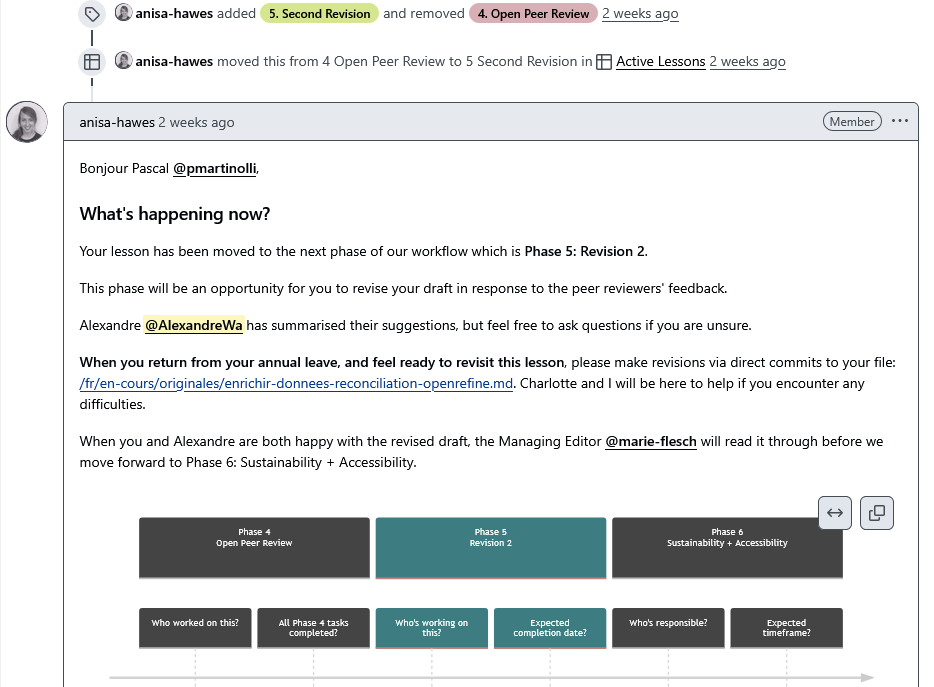Click the expand diagram arrows icon
This screenshot has width=934, height=687.
pyautogui.click(x=835, y=513)
